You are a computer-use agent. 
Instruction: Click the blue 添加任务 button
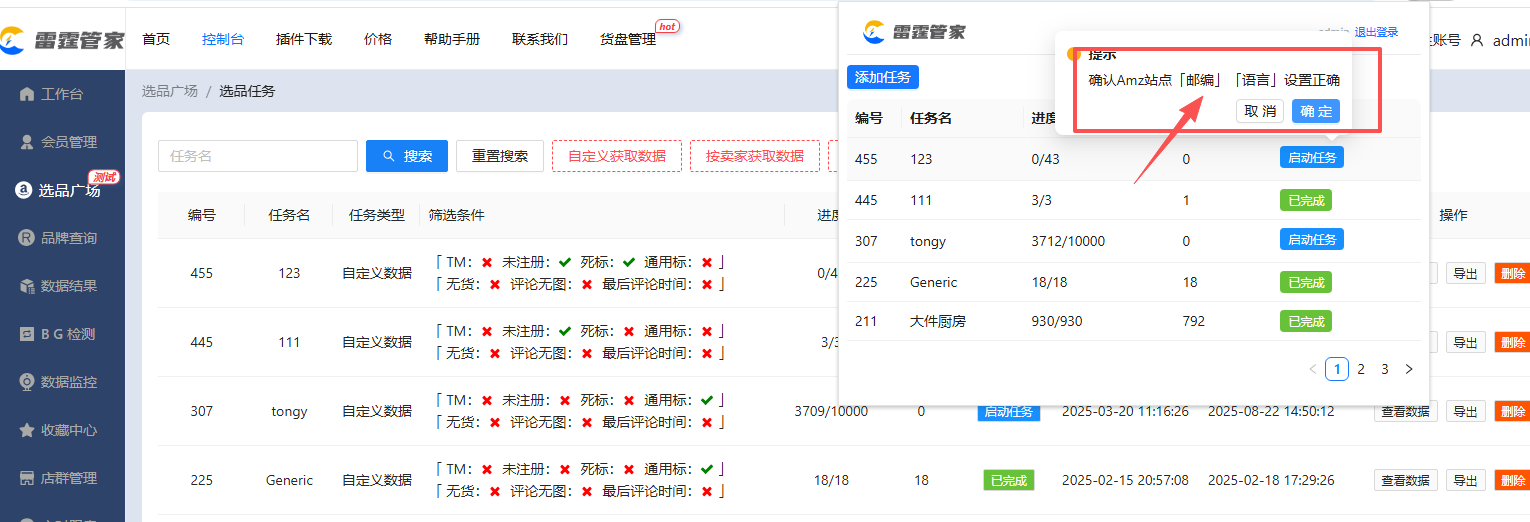882,77
